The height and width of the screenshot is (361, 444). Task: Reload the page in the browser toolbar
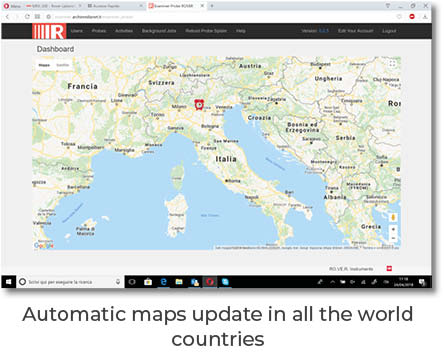tap(27, 16)
